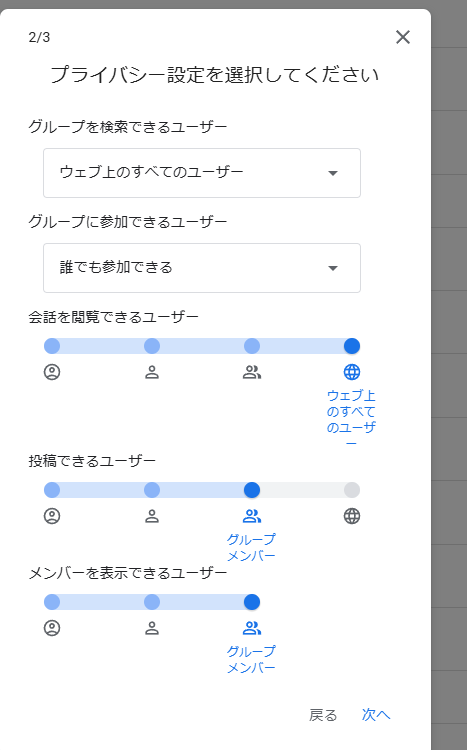Click group members icon under 投稿できるユーザー
Screen dimensions: 467x750
coord(252,516)
